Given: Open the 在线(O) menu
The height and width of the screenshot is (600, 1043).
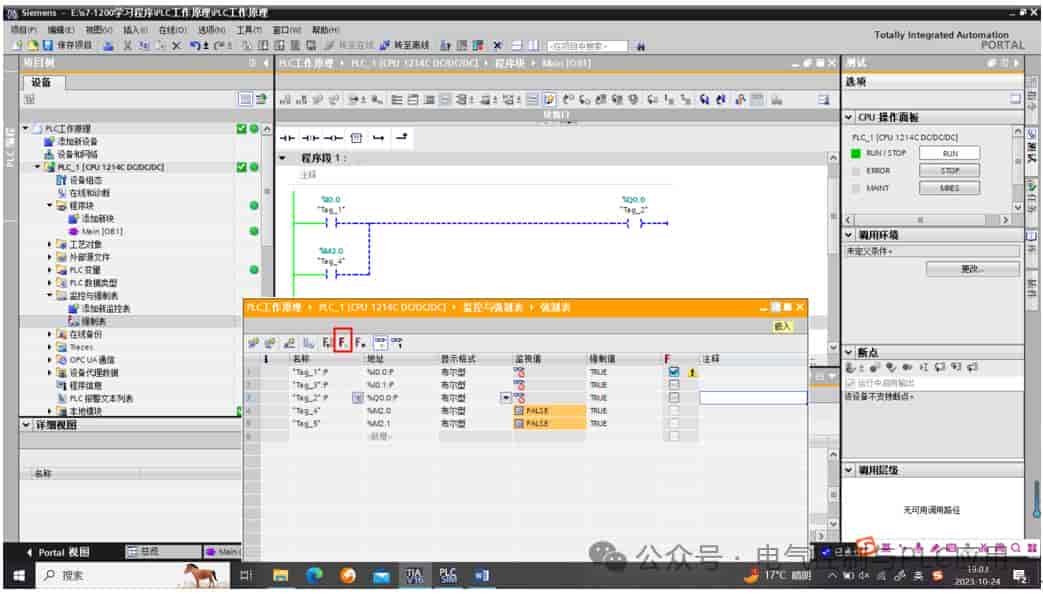Looking at the screenshot, I should pos(172,30).
